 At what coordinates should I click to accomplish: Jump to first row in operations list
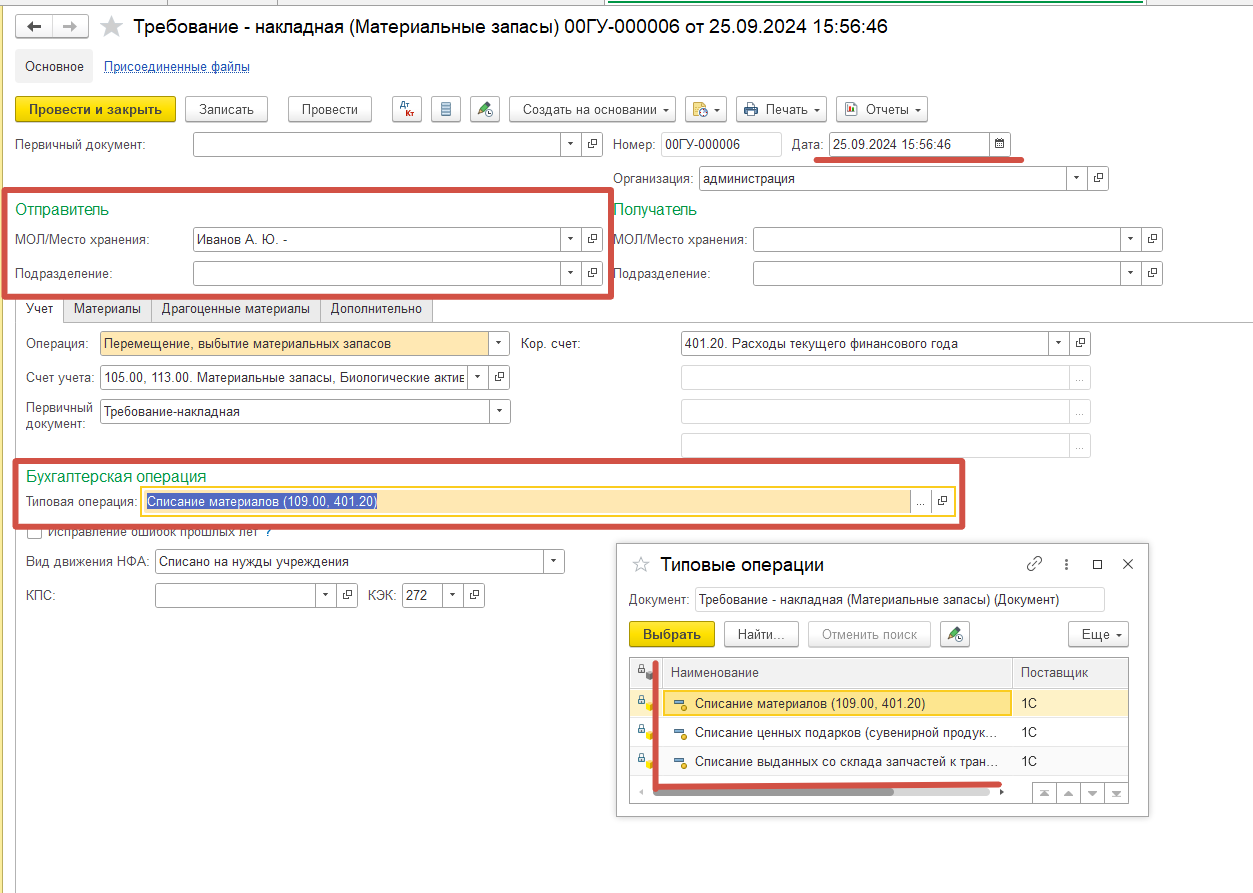tap(1044, 792)
